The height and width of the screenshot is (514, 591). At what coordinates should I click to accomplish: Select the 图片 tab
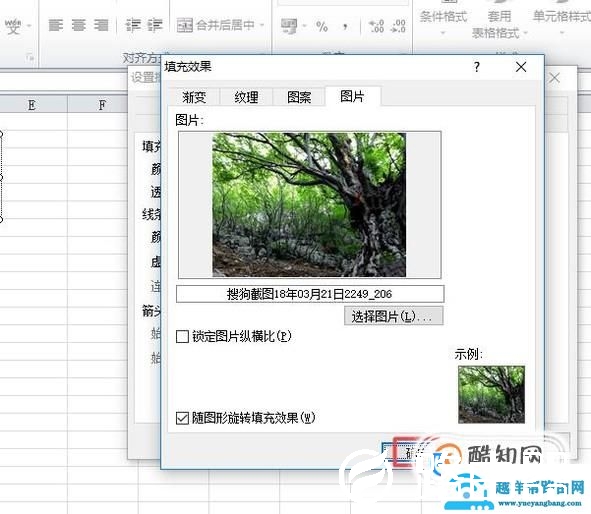point(352,96)
